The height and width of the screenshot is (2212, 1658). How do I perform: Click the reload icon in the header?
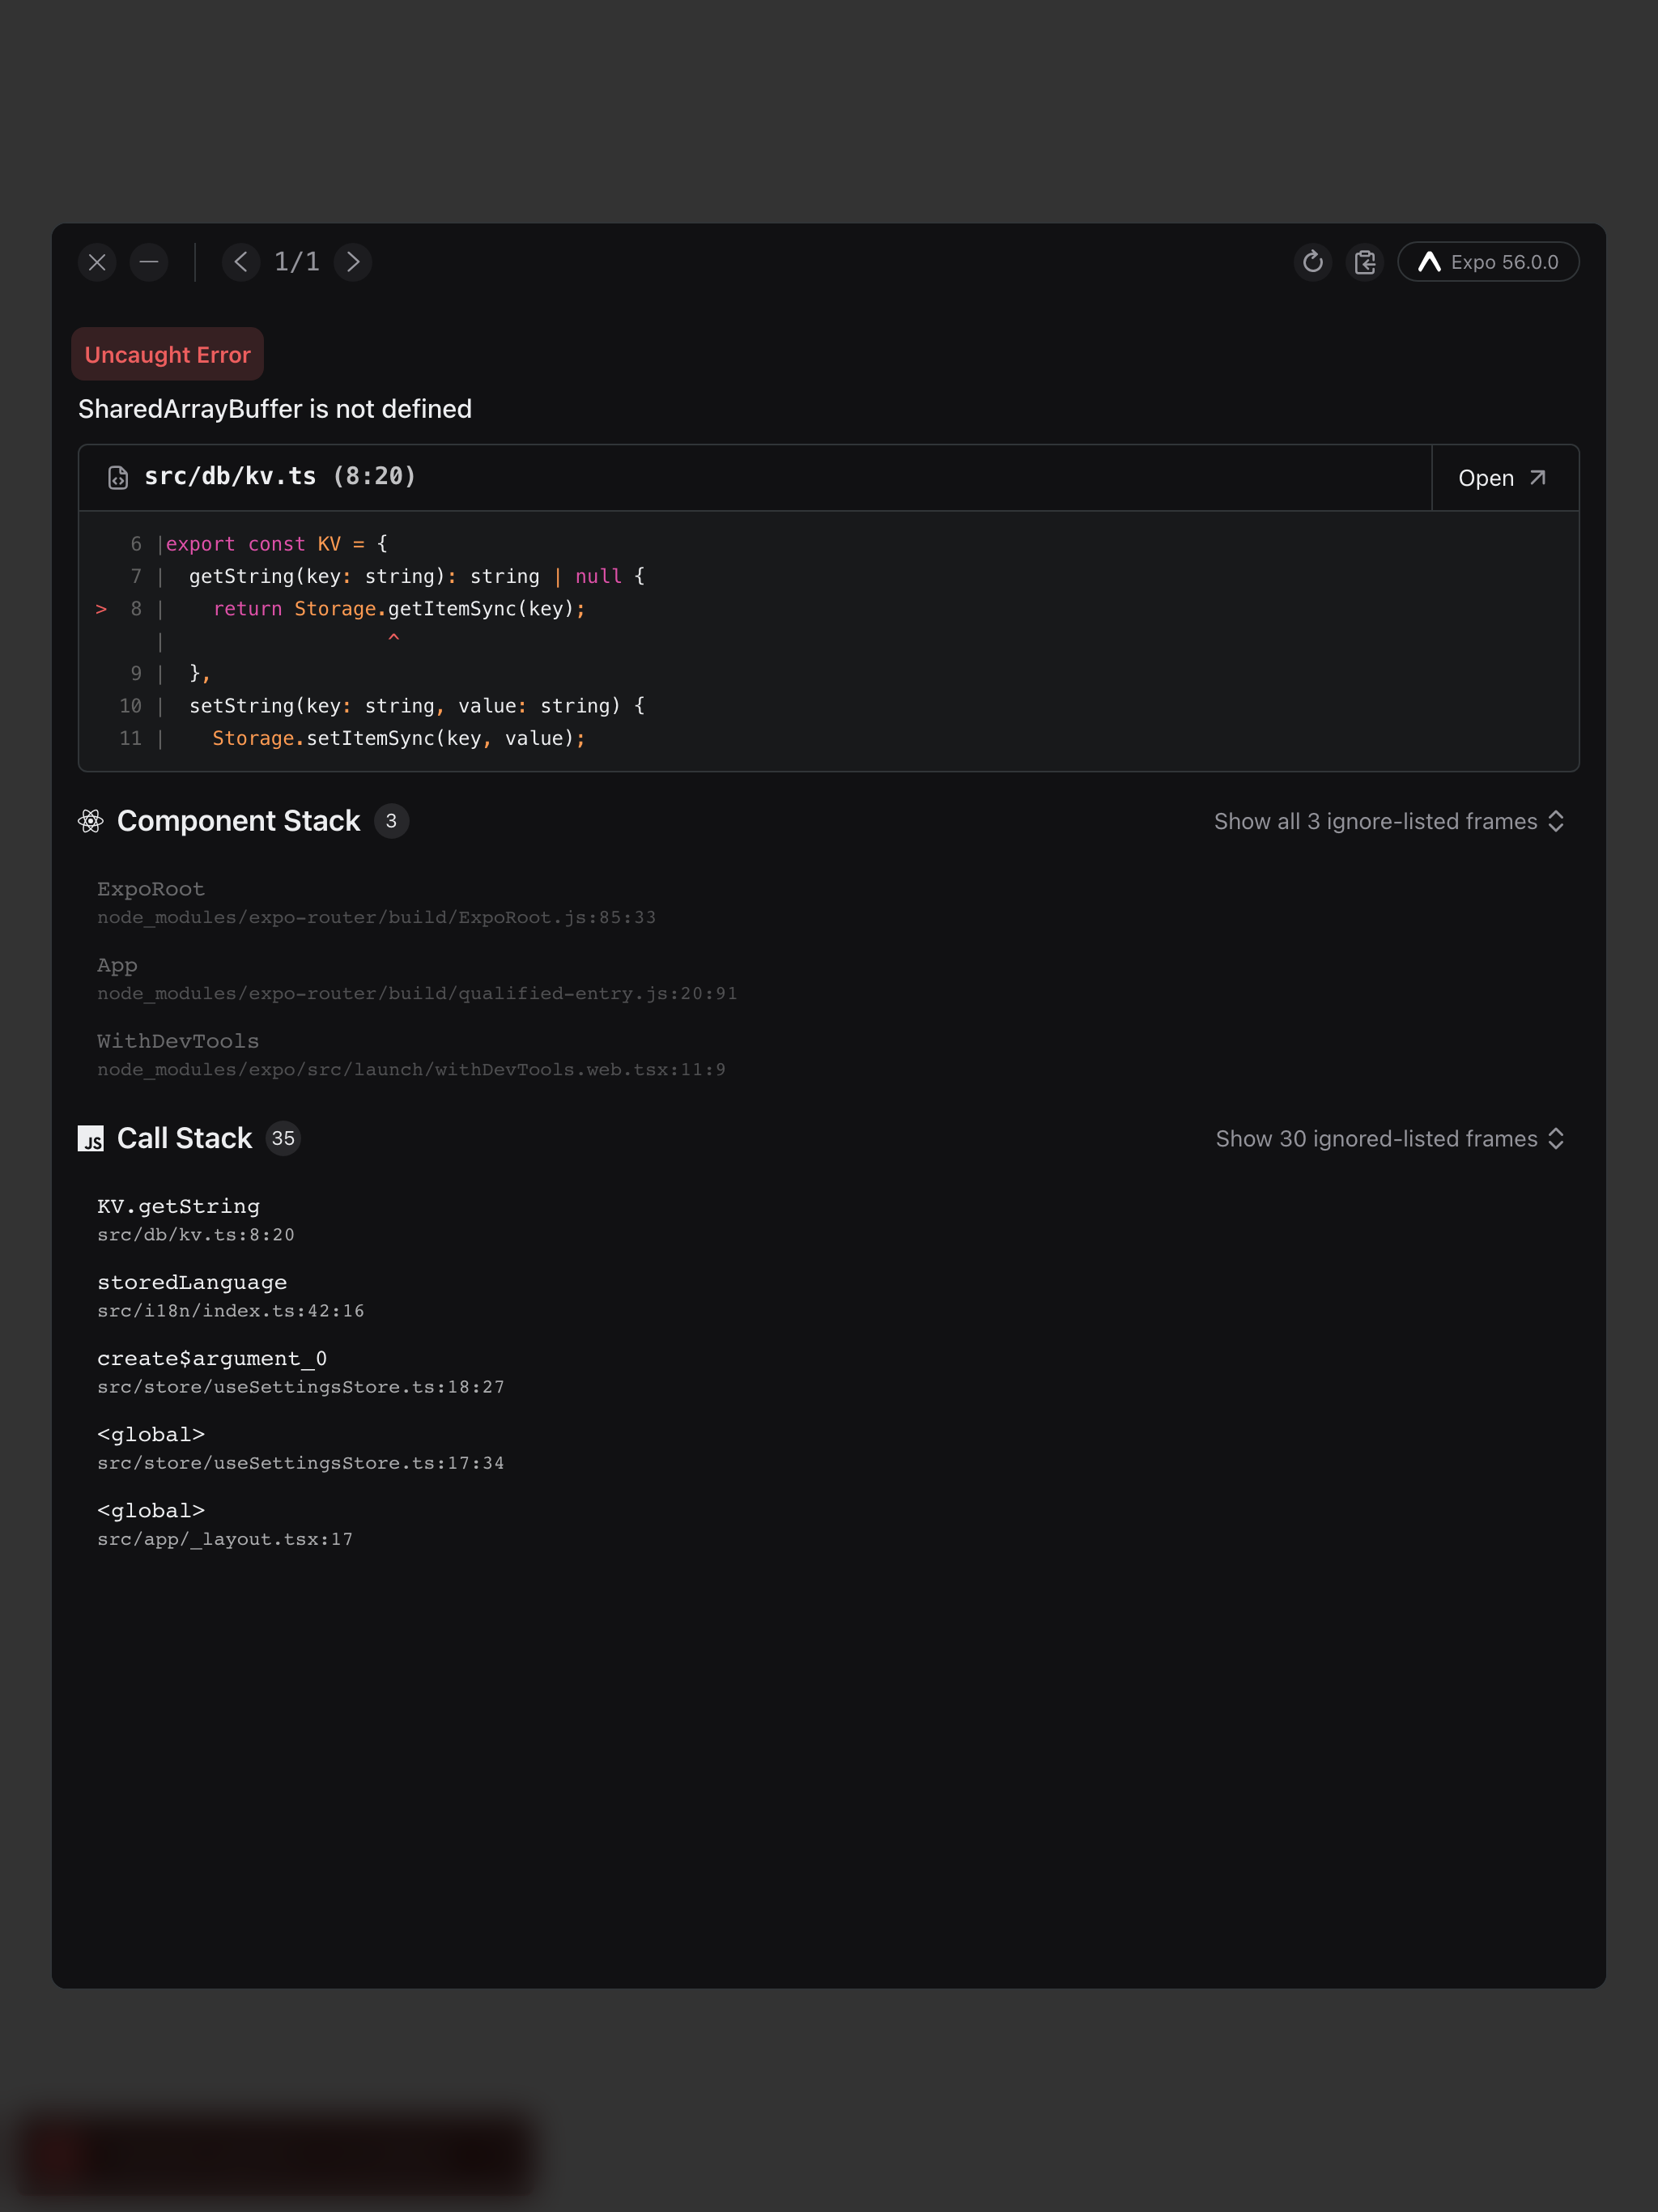[x=1313, y=262]
